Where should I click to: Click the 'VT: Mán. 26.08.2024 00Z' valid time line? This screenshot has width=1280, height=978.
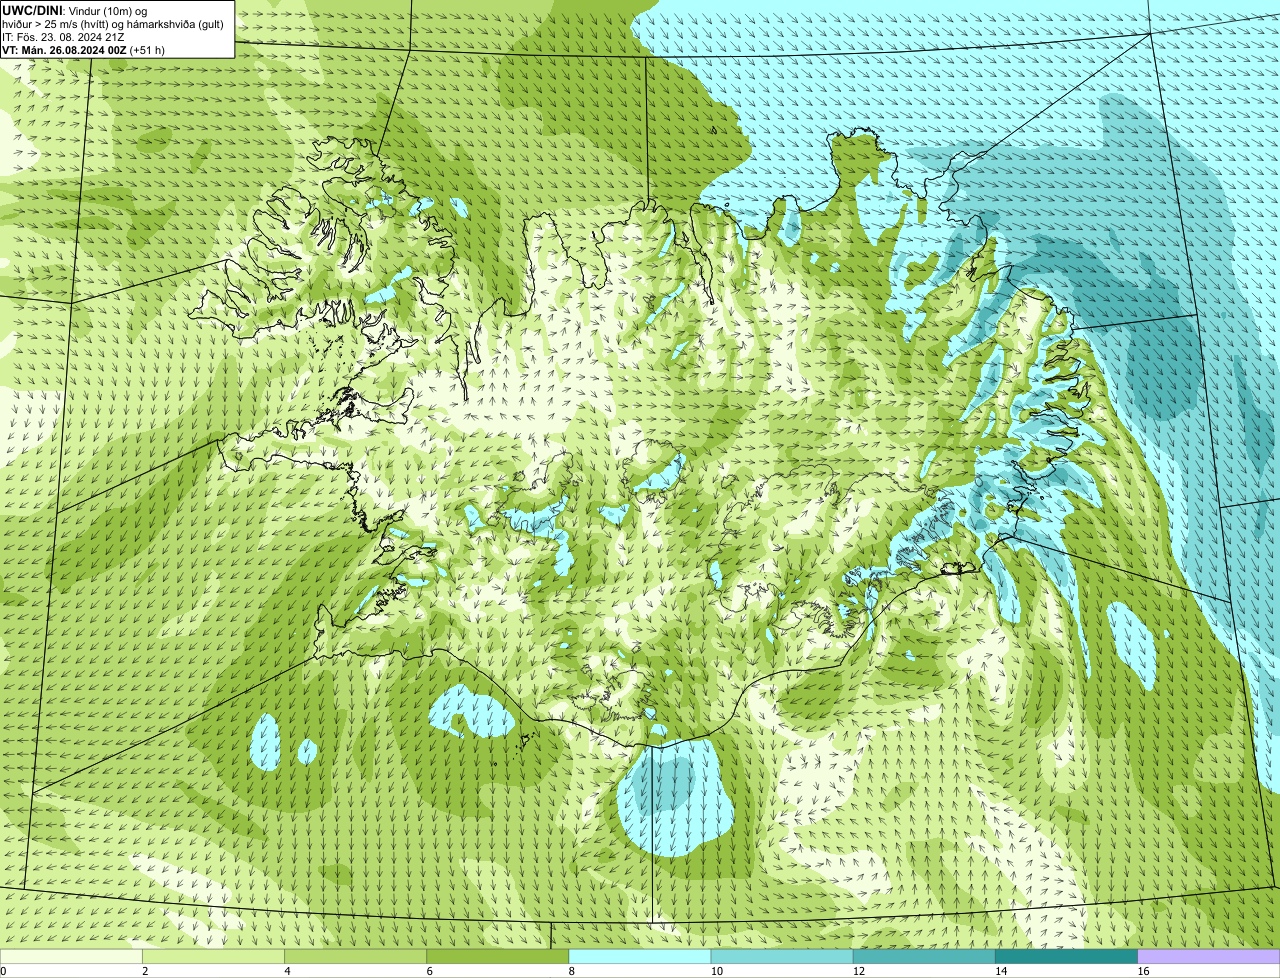pyautogui.click(x=83, y=49)
